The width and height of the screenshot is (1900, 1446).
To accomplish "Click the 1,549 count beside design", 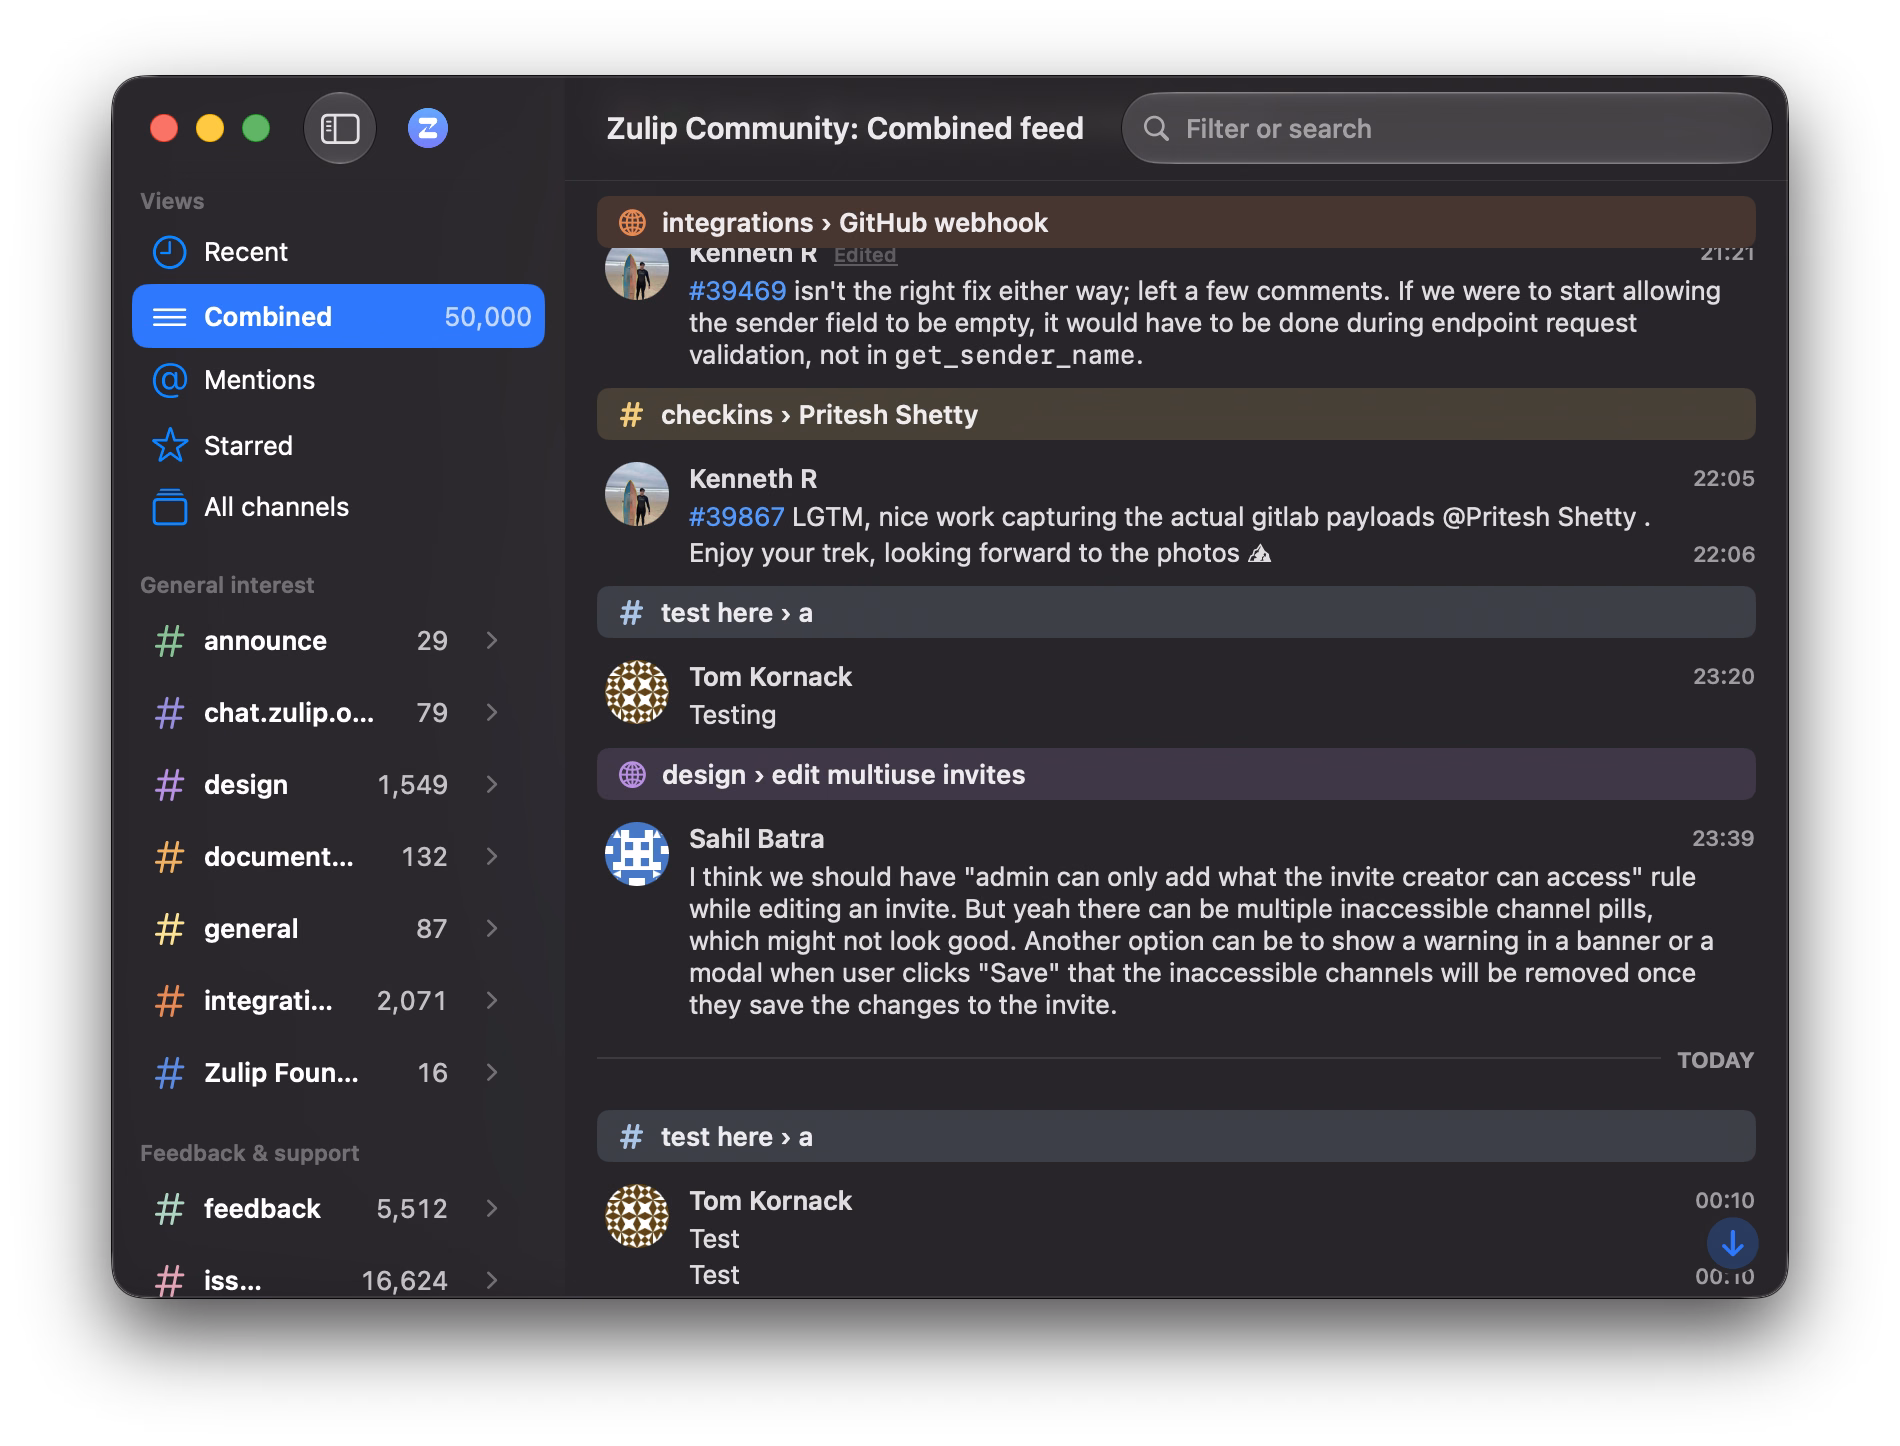I will pyautogui.click(x=413, y=785).
